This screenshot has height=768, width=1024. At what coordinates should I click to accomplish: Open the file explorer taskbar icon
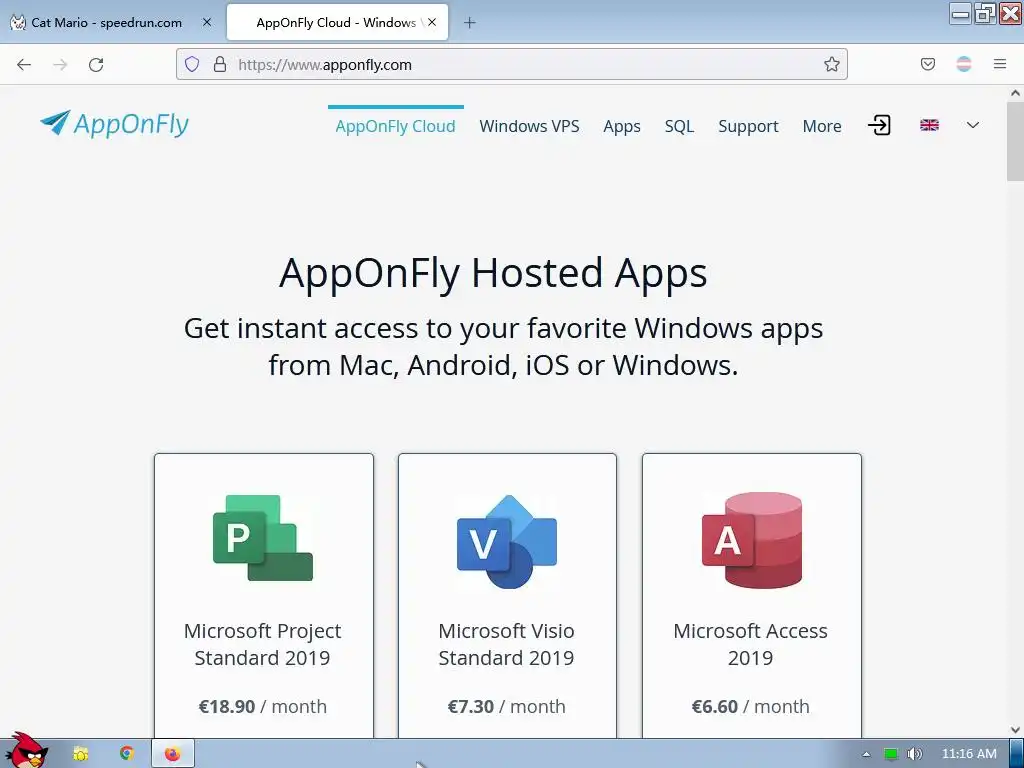click(x=80, y=754)
